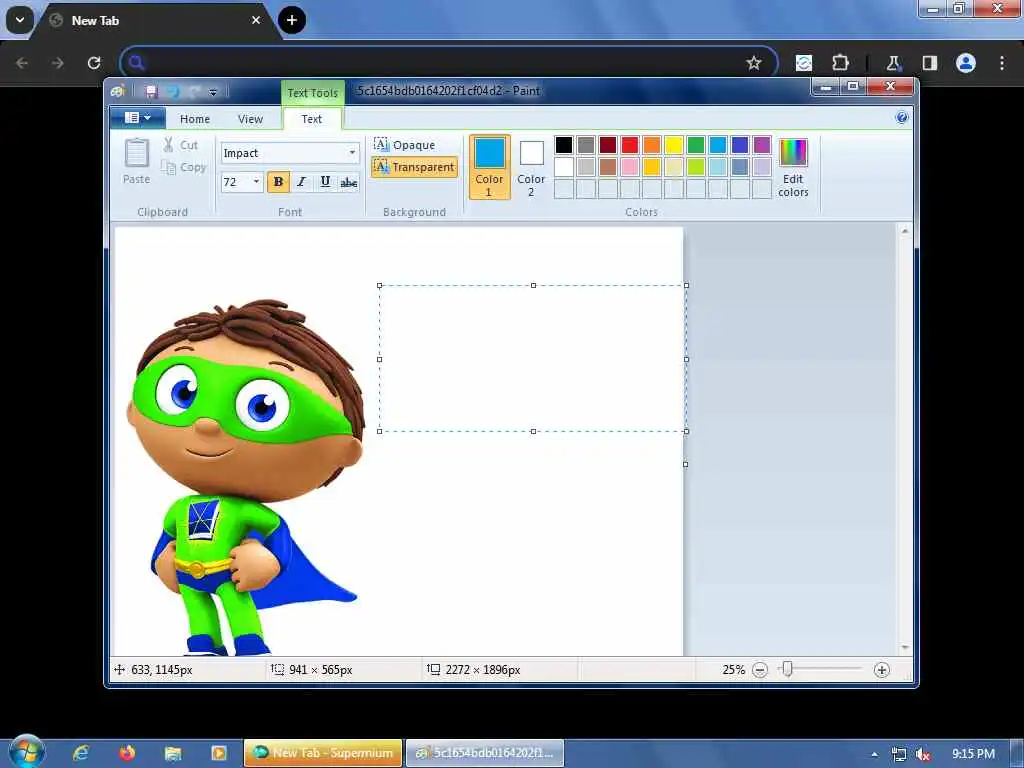
Task: Select the Color 1 button
Action: pyautogui.click(x=489, y=167)
